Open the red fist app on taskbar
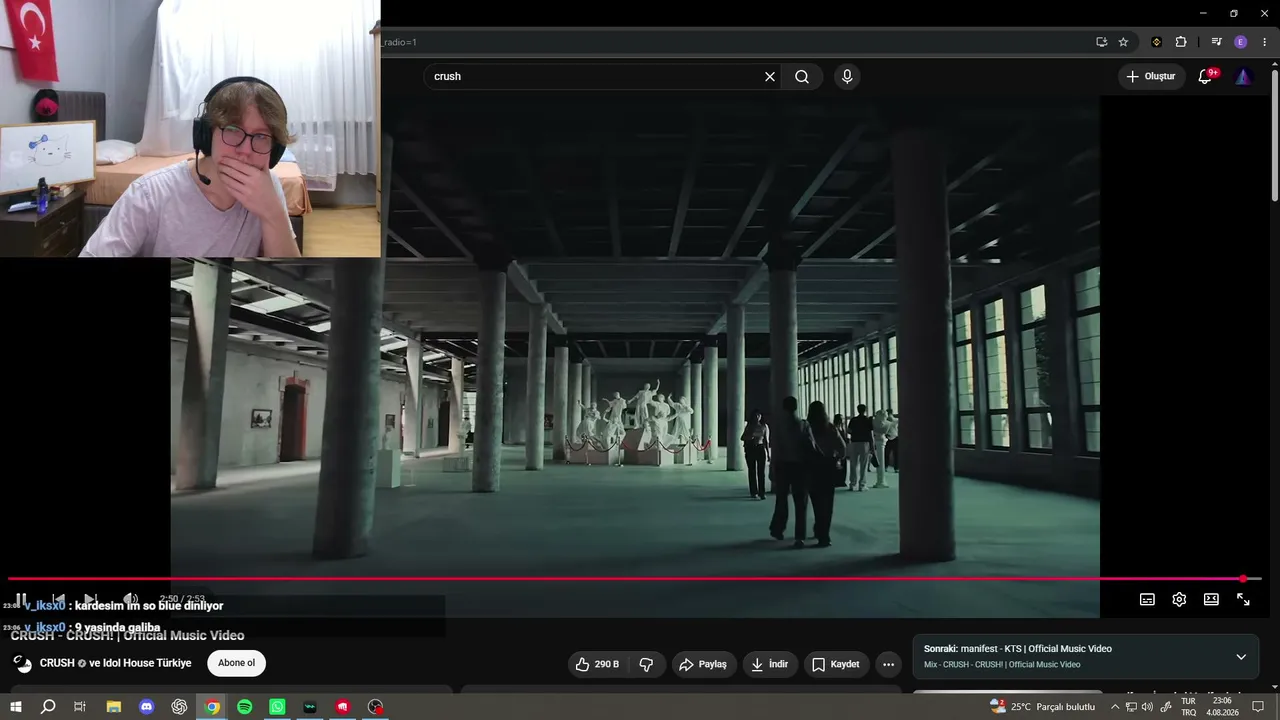Image resolution: width=1280 pixels, height=720 pixels. pos(343,707)
